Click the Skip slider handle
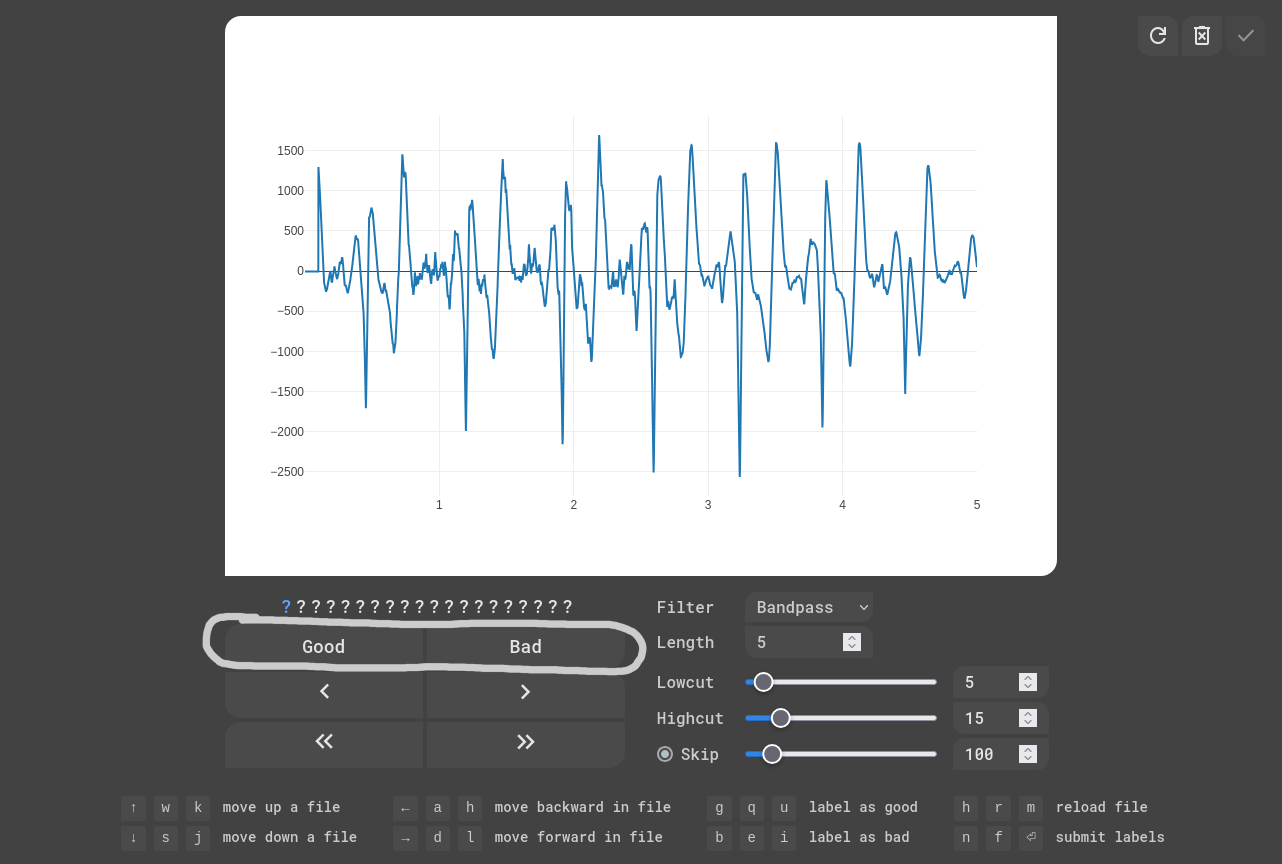Screen dimensions: 1282x864 click(x=772, y=754)
